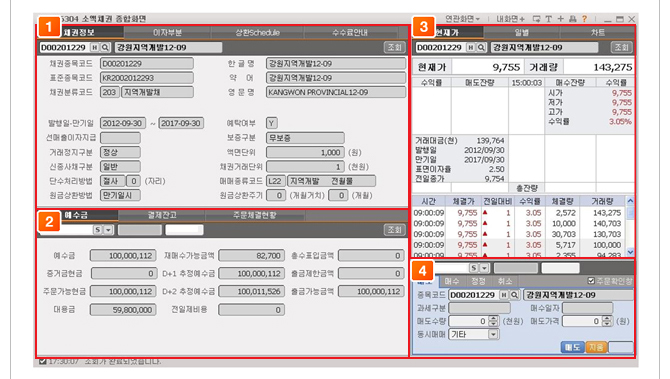
Task: Open the font size T icon
Action: pos(549,19)
